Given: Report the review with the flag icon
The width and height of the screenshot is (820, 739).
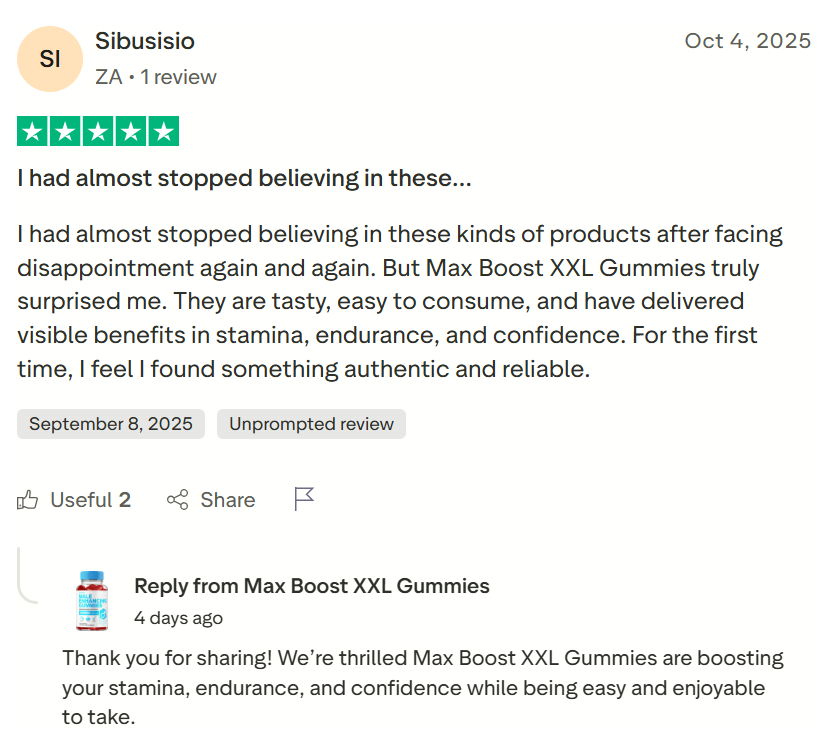Looking at the screenshot, I should tap(304, 499).
